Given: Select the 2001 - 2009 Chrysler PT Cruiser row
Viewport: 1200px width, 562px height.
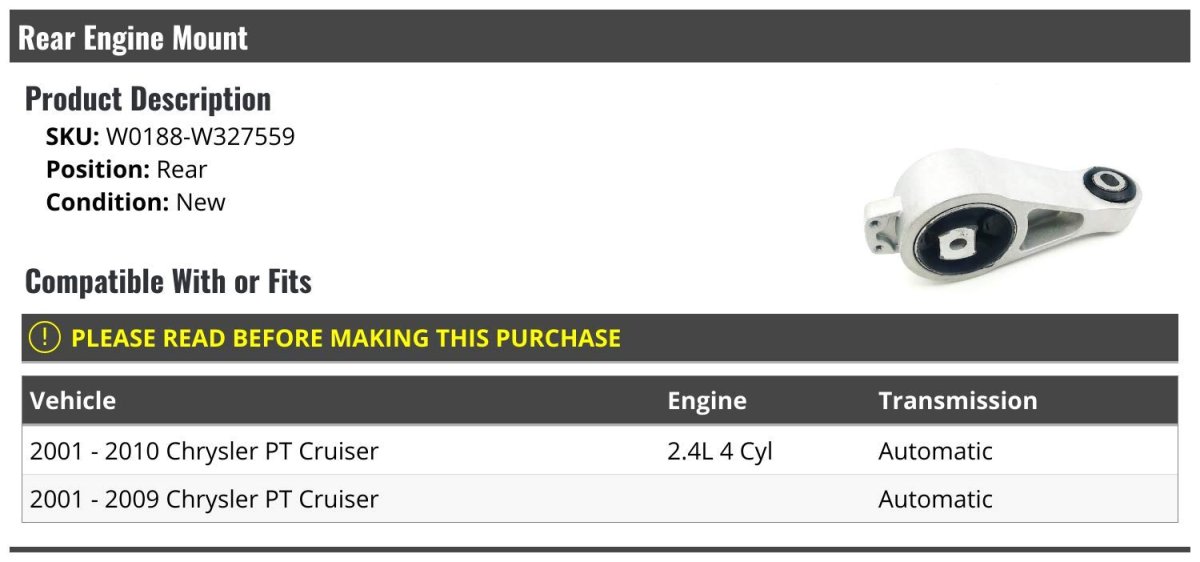Looking at the screenshot, I should point(204,499).
